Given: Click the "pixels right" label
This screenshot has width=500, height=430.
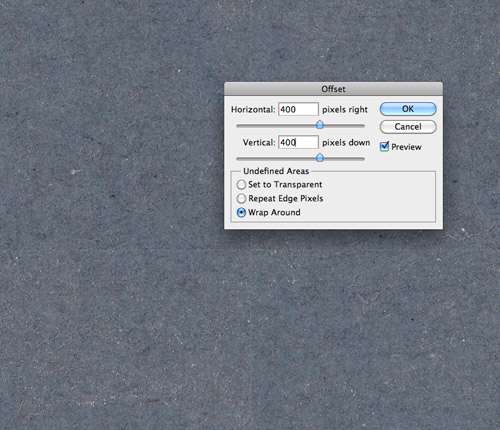Looking at the screenshot, I should coord(345,110).
